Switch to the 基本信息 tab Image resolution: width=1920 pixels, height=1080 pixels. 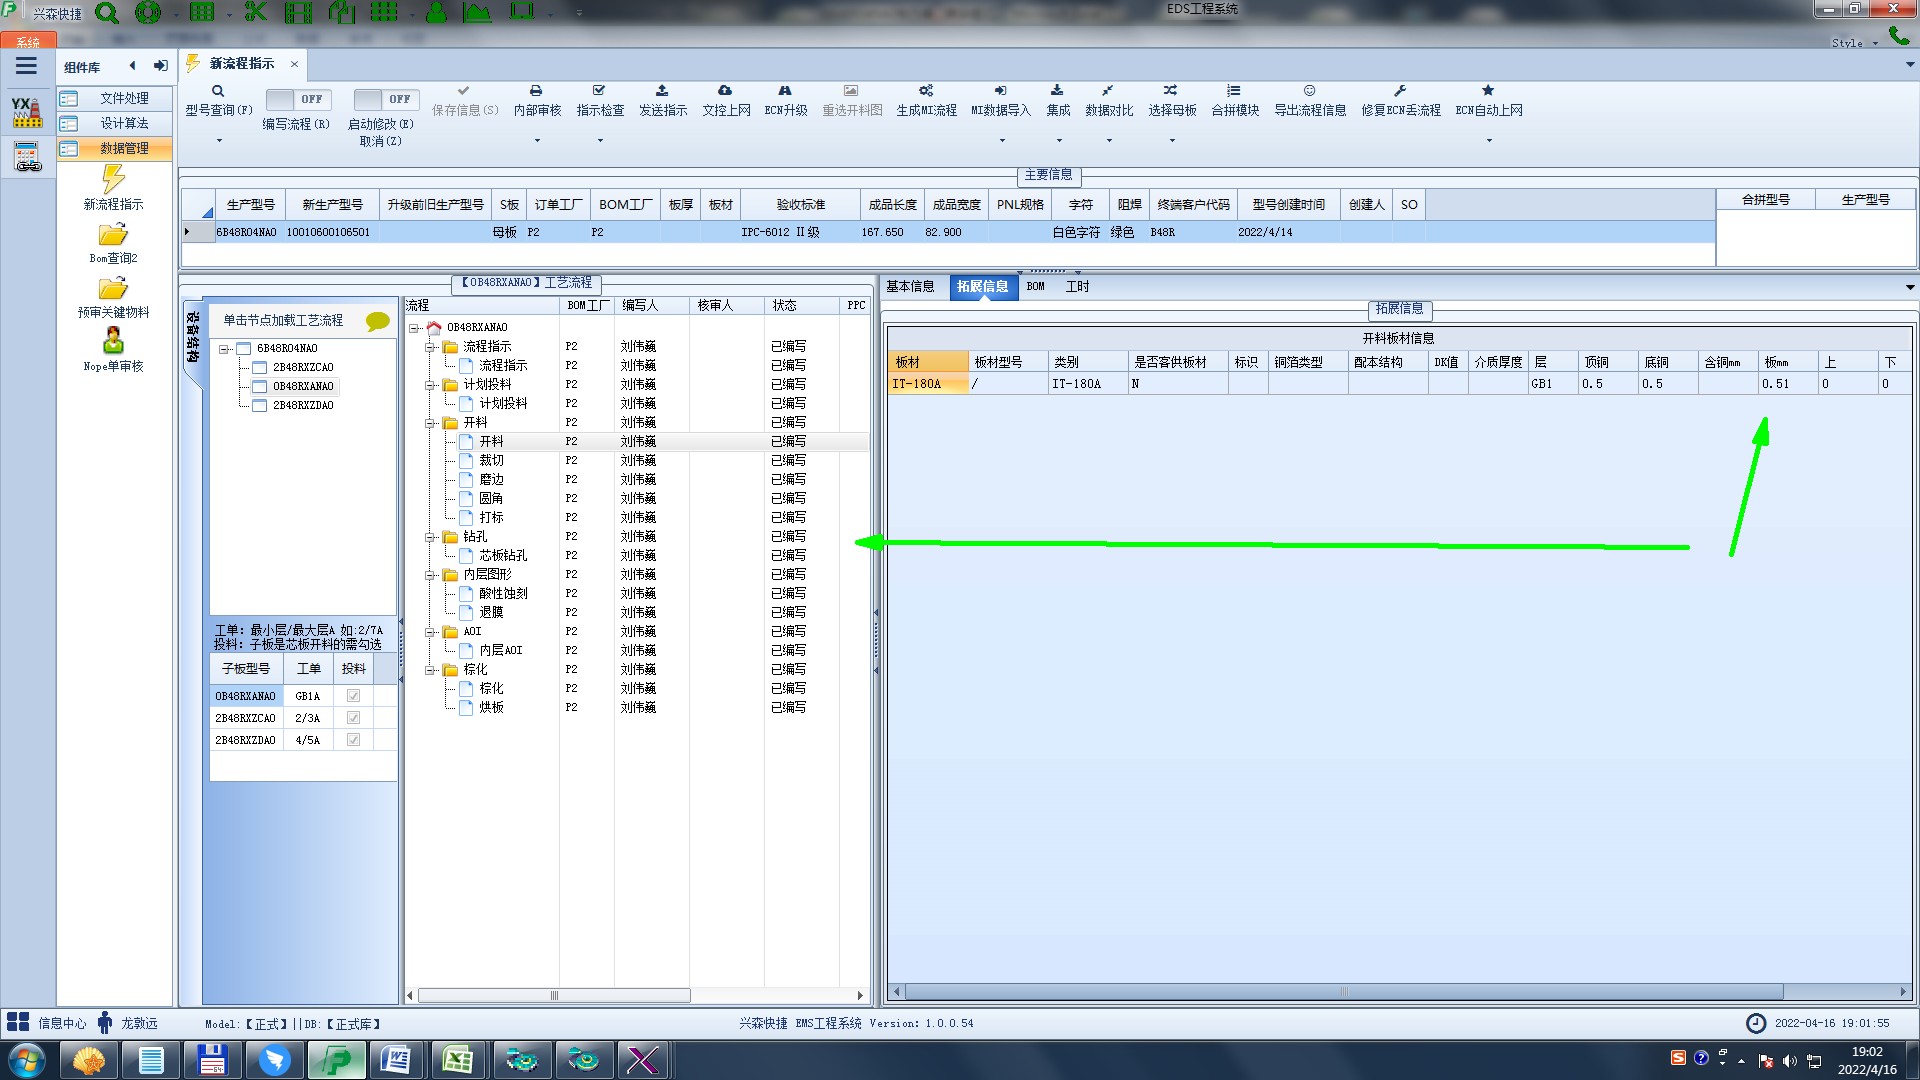tap(910, 287)
